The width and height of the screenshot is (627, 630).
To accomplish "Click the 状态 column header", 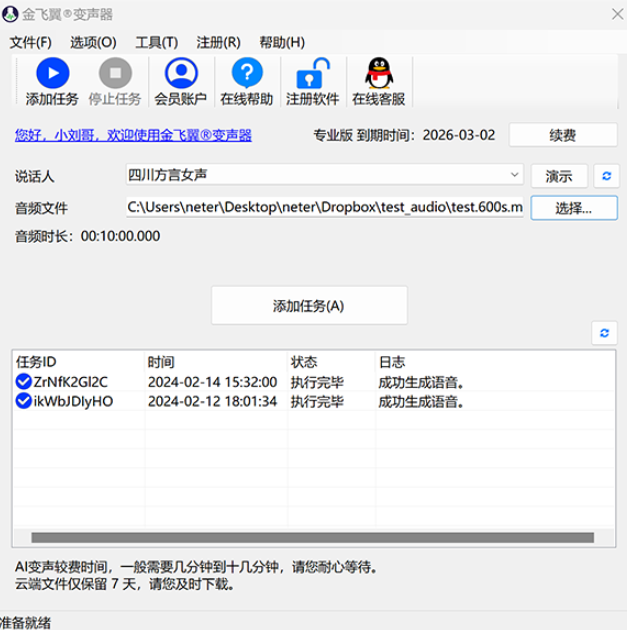I will click(331, 362).
